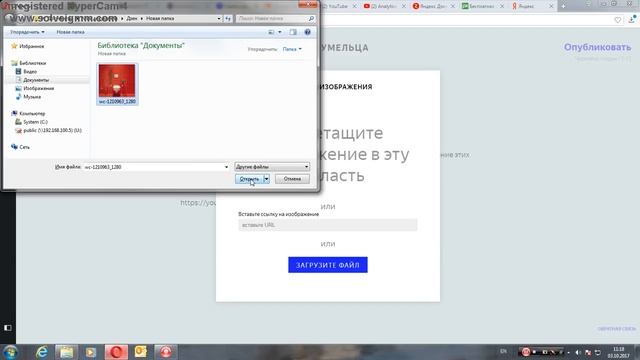Open Windows Explorer from the taskbar
The width and height of the screenshot is (640, 360).
[66, 352]
